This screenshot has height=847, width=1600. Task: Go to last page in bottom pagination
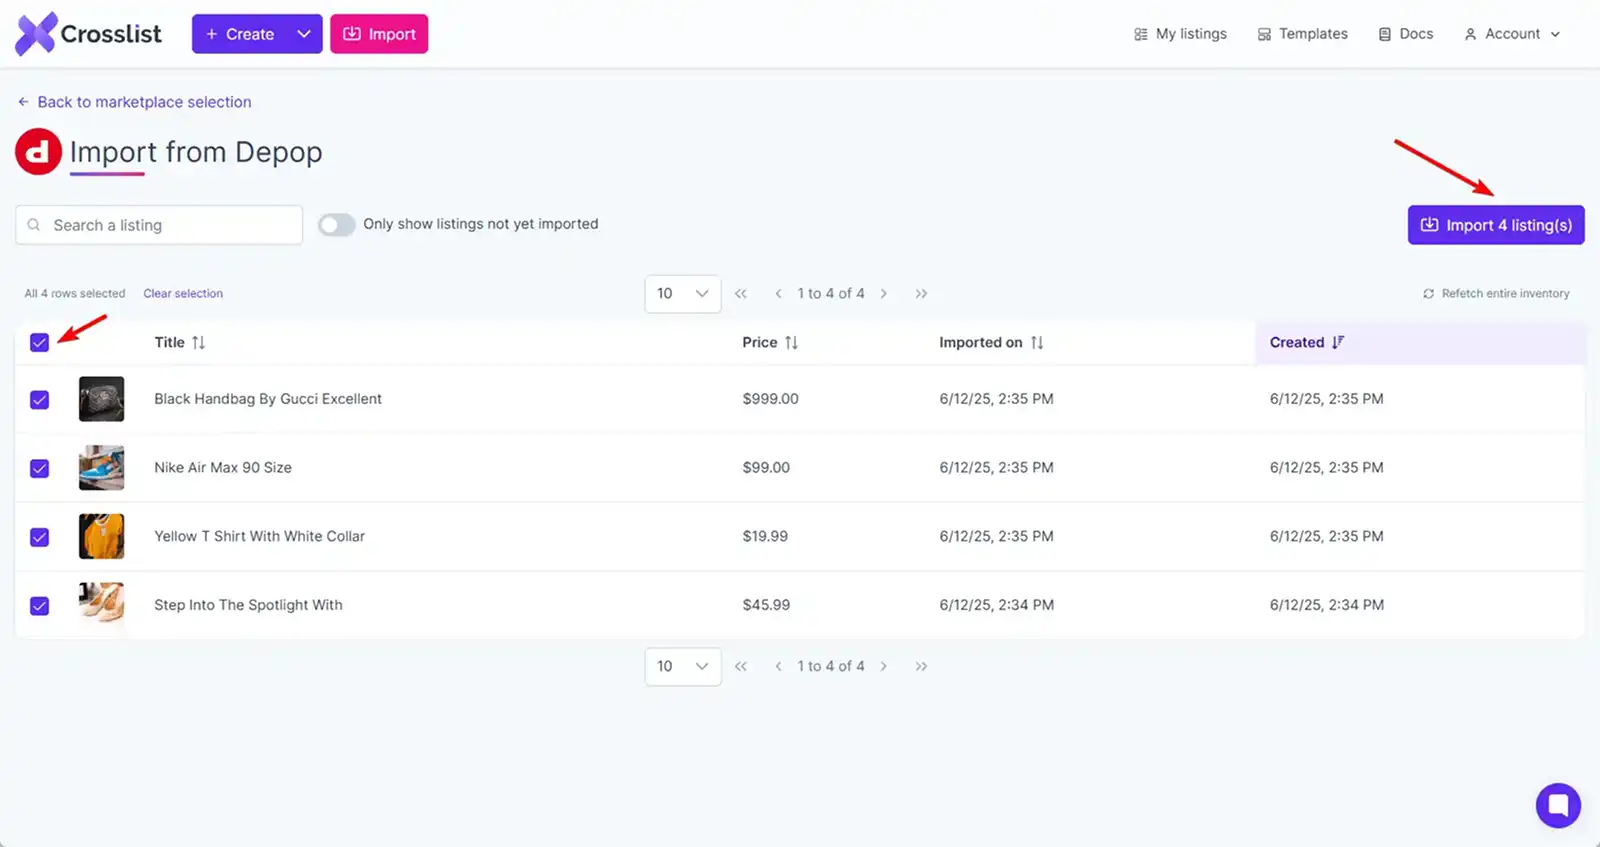[x=921, y=667]
